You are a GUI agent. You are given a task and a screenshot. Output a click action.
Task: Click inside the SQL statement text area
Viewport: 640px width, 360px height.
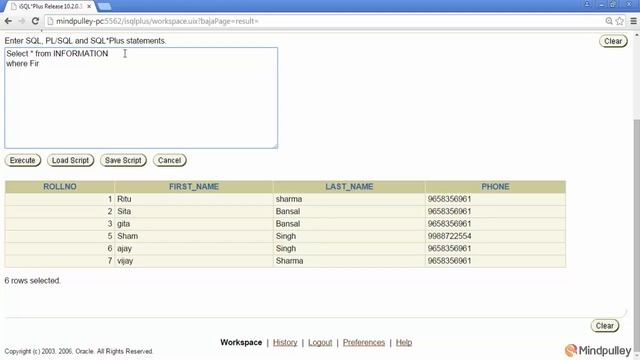click(141, 98)
